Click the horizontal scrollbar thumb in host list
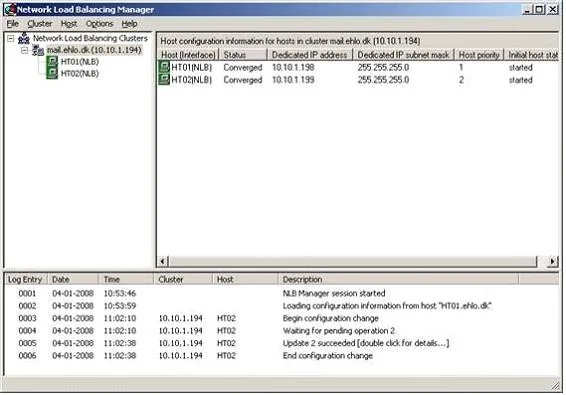The height and width of the screenshot is (395, 566). (353, 261)
